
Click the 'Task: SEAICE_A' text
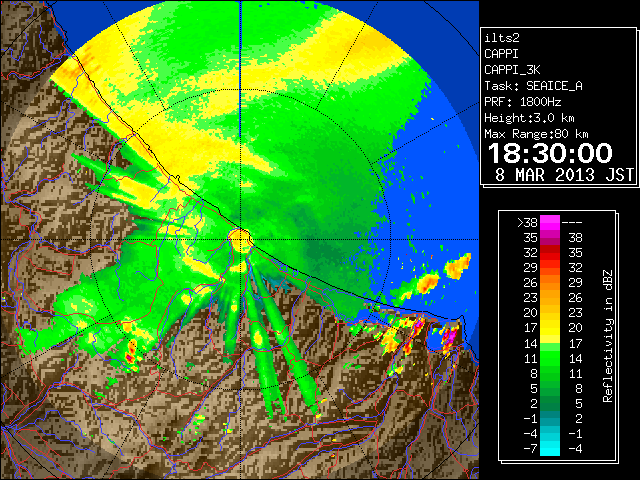[533, 86]
